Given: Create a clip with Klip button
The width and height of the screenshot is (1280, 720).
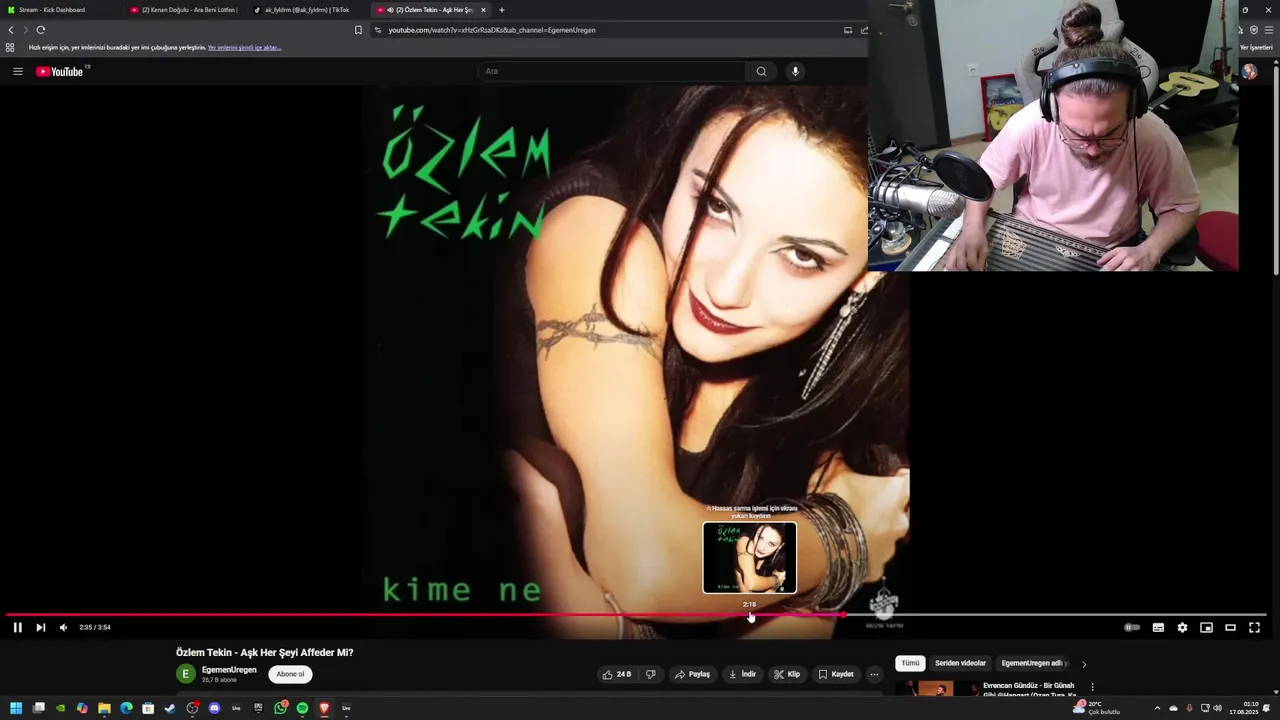Looking at the screenshot, I should (787, 674).
